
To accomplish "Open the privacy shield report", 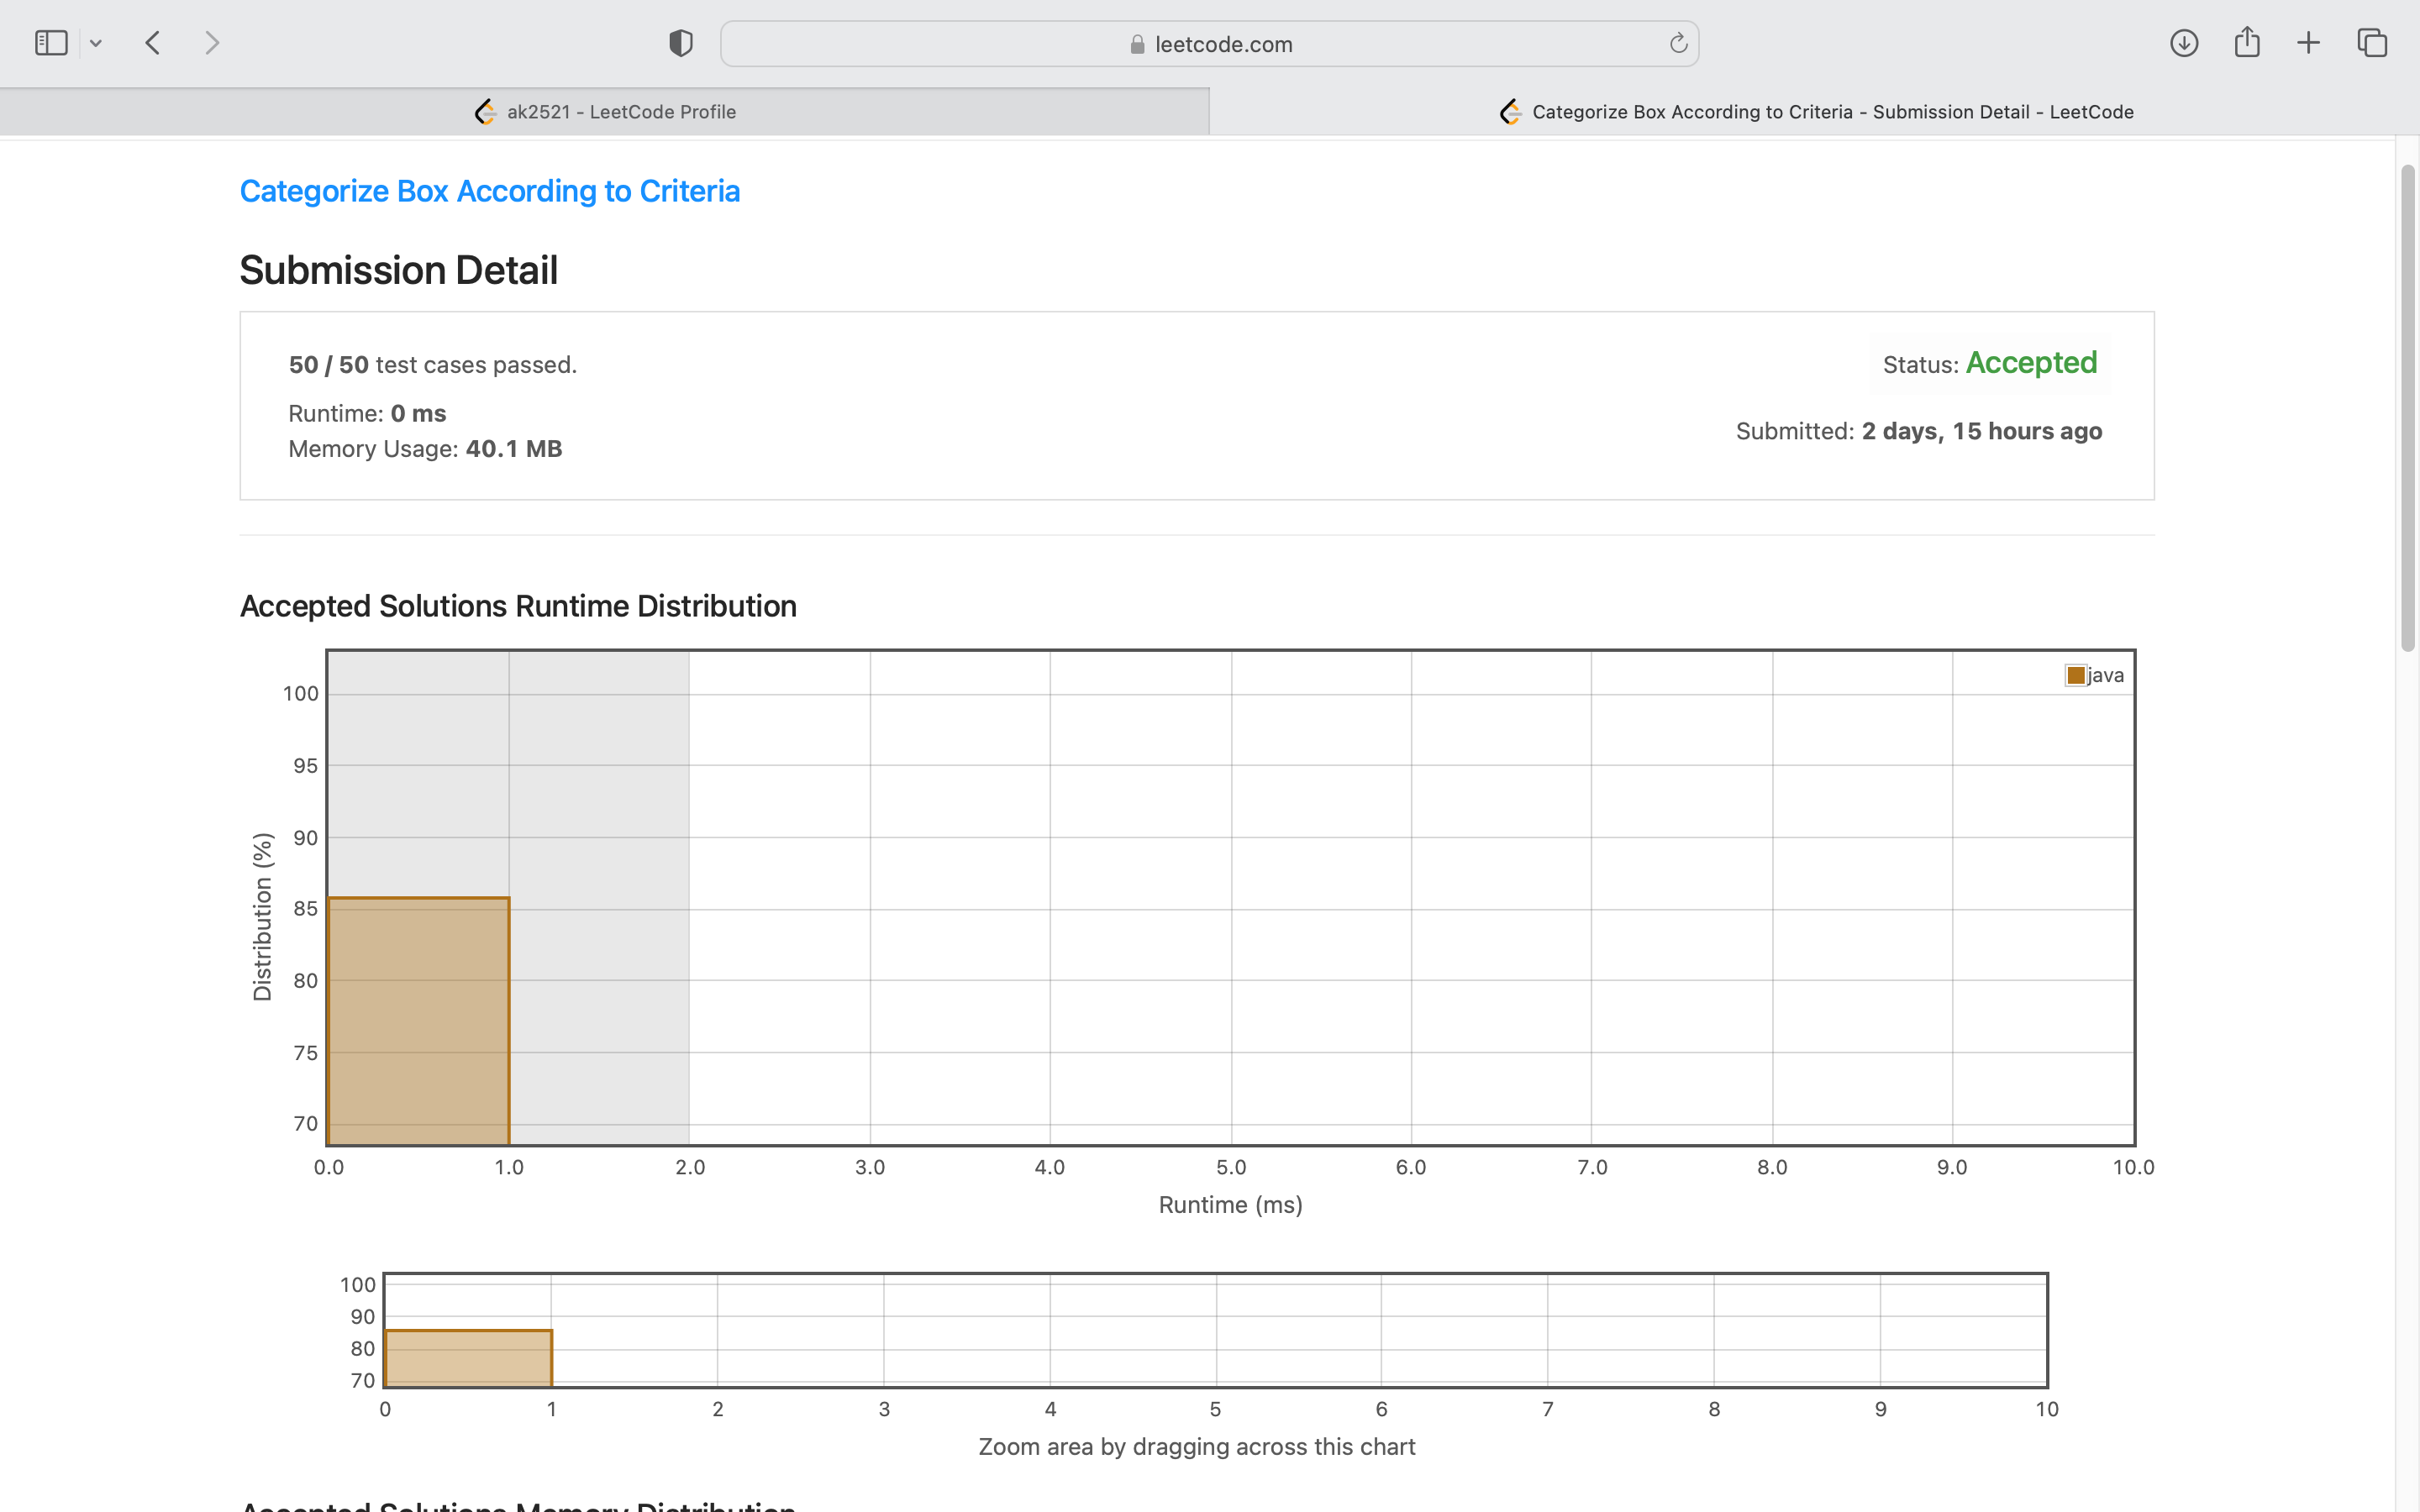I will tap(680, 43).
